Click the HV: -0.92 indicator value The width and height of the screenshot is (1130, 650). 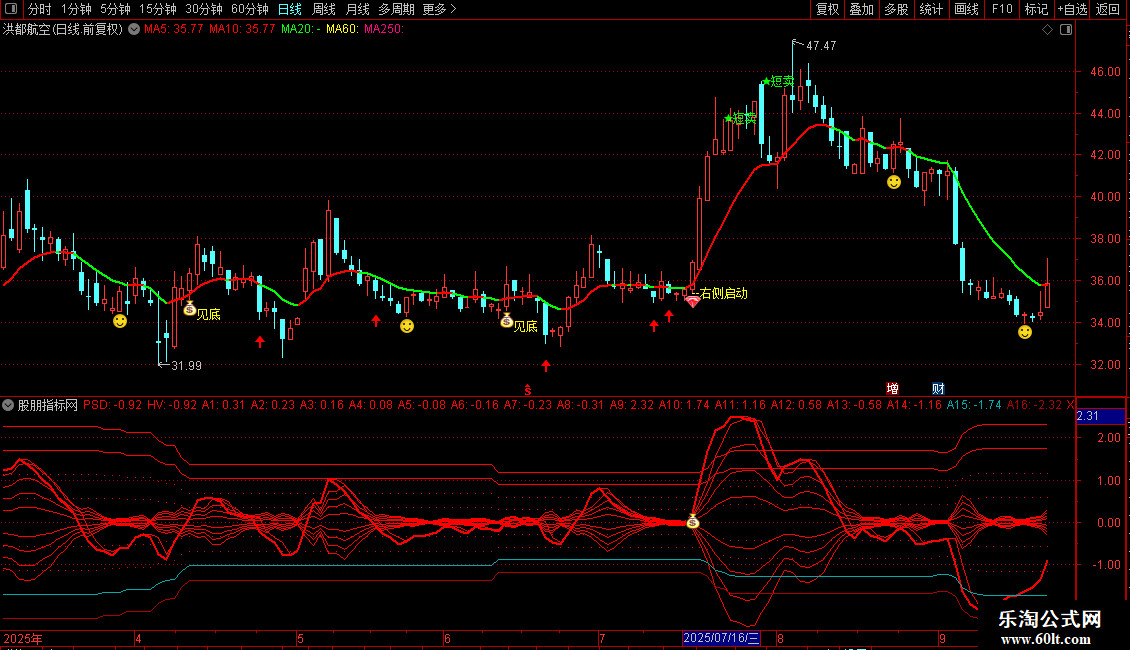click(x=172, y=405)
